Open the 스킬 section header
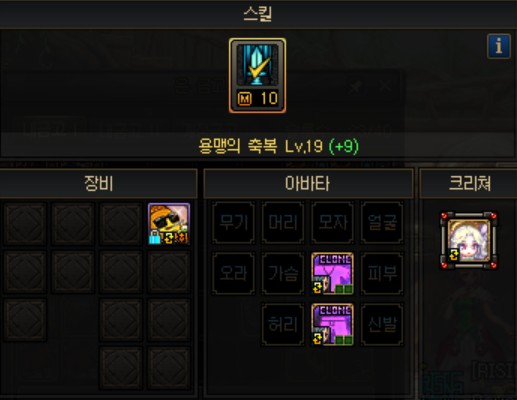 tap(258, 14)
